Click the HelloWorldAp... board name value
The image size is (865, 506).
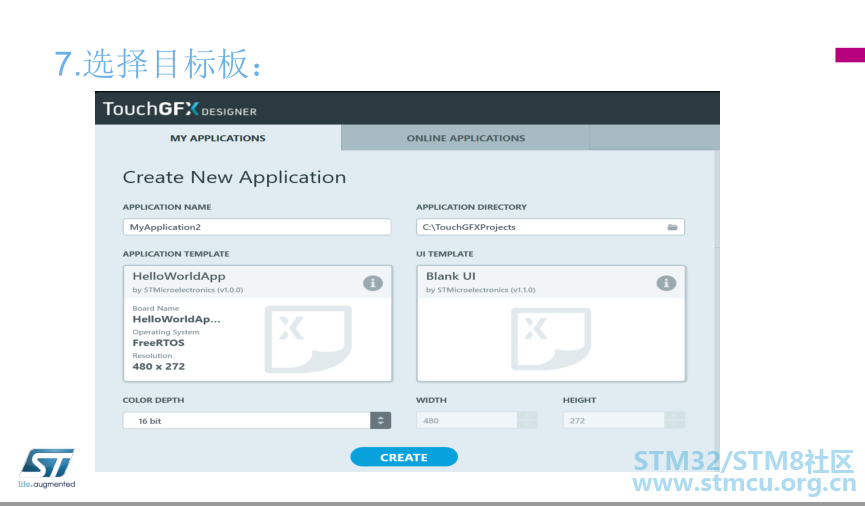pyautogui.click(x=176, y=319)
